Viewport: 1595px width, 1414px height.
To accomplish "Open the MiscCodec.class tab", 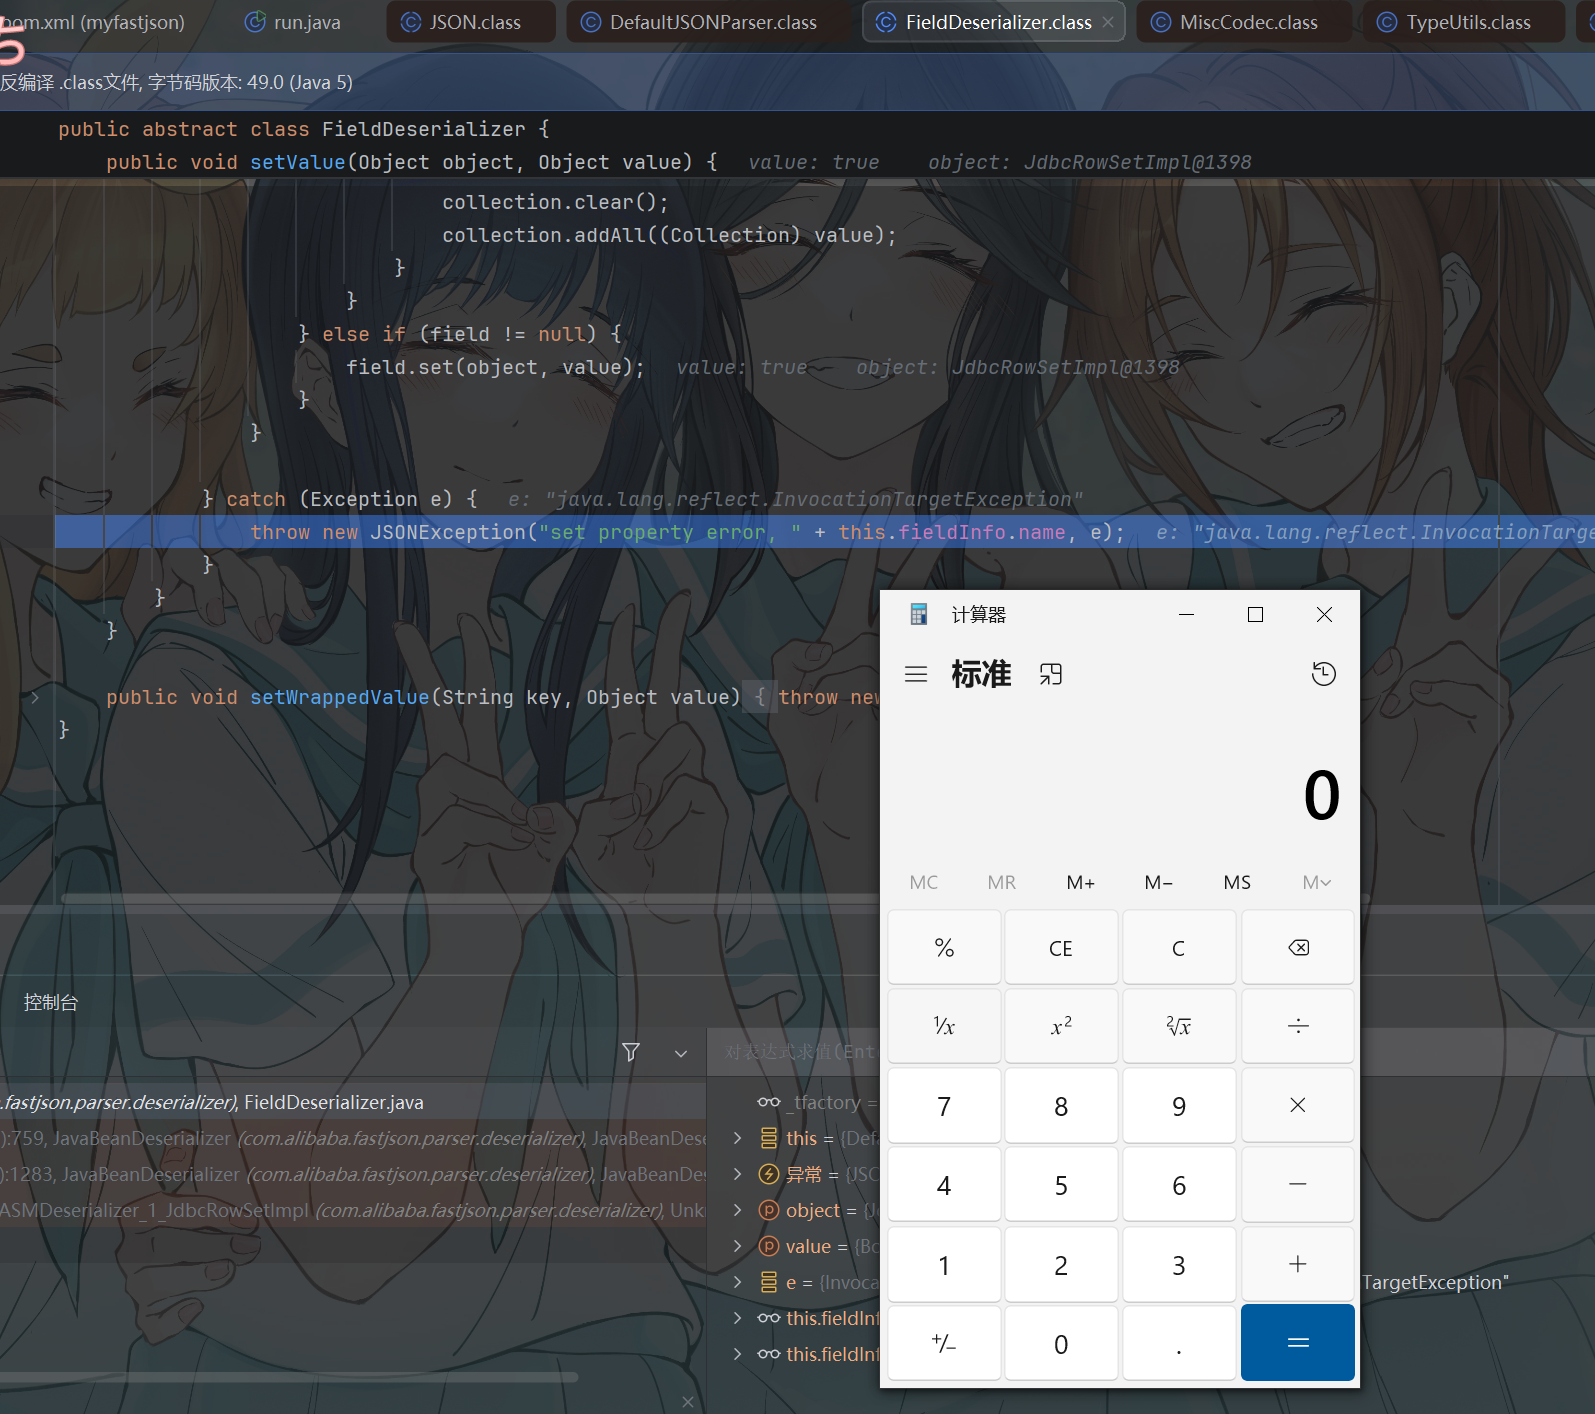I will click(x=1244, y=22).
